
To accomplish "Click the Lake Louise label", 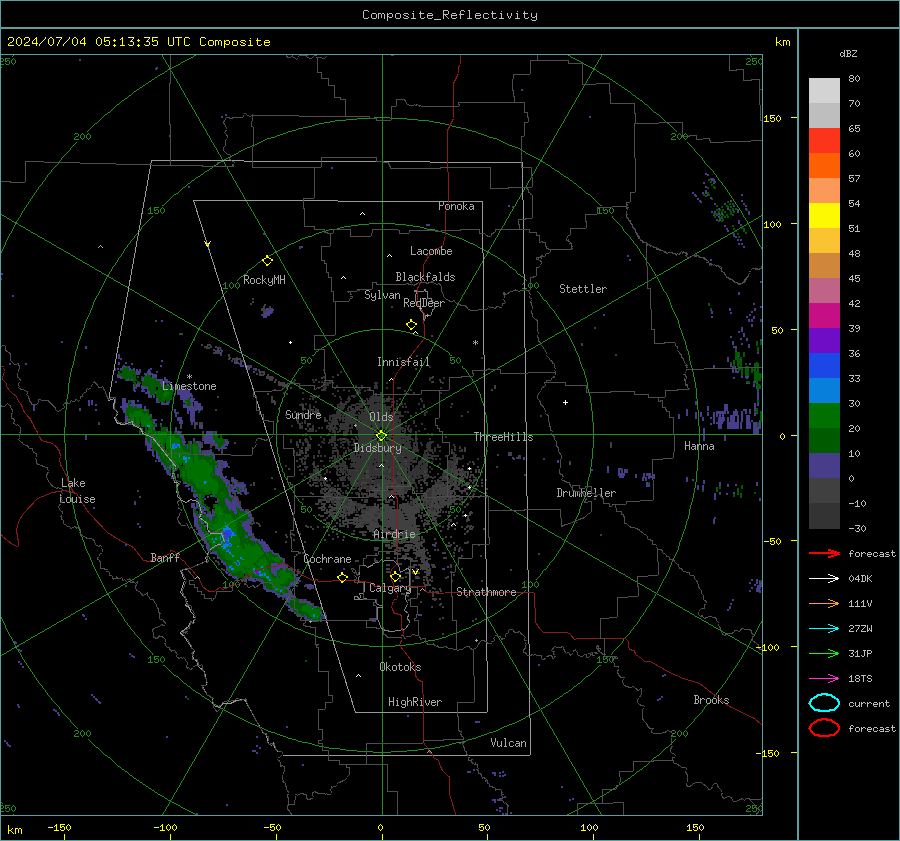I will pyautogui.click(x=77, y=491).
